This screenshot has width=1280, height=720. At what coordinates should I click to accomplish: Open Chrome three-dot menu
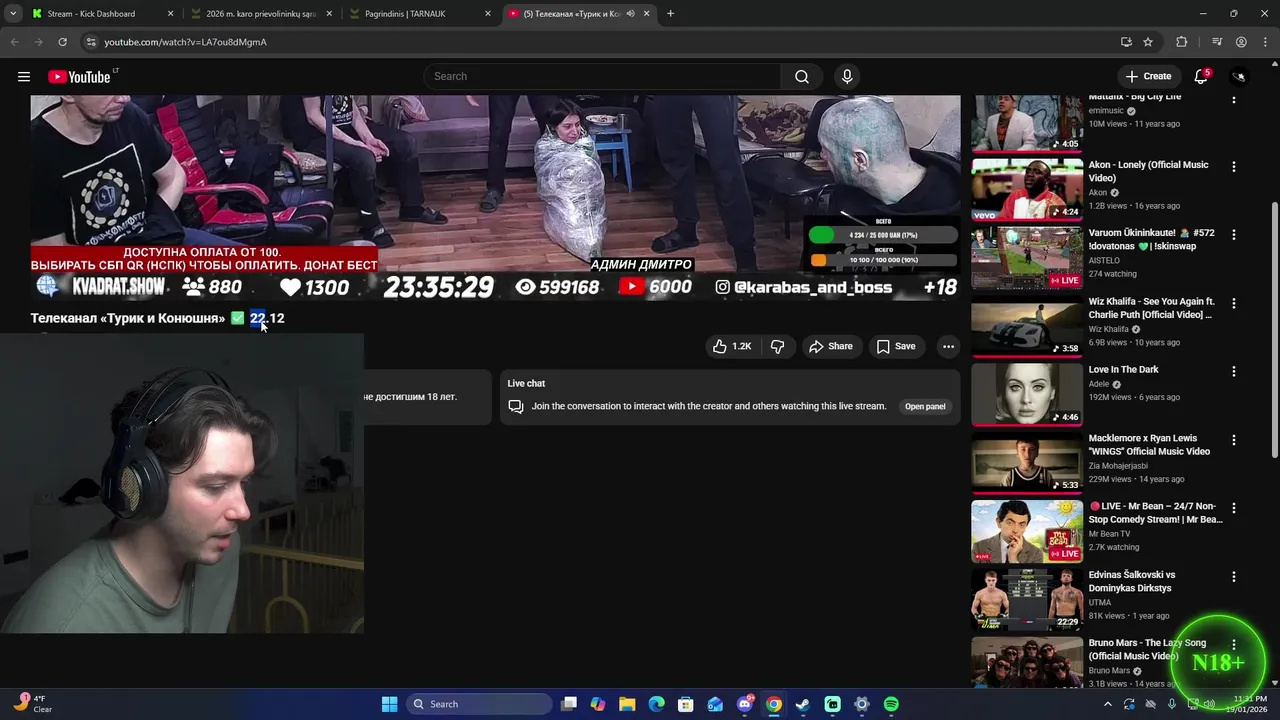coord(1265,42)
